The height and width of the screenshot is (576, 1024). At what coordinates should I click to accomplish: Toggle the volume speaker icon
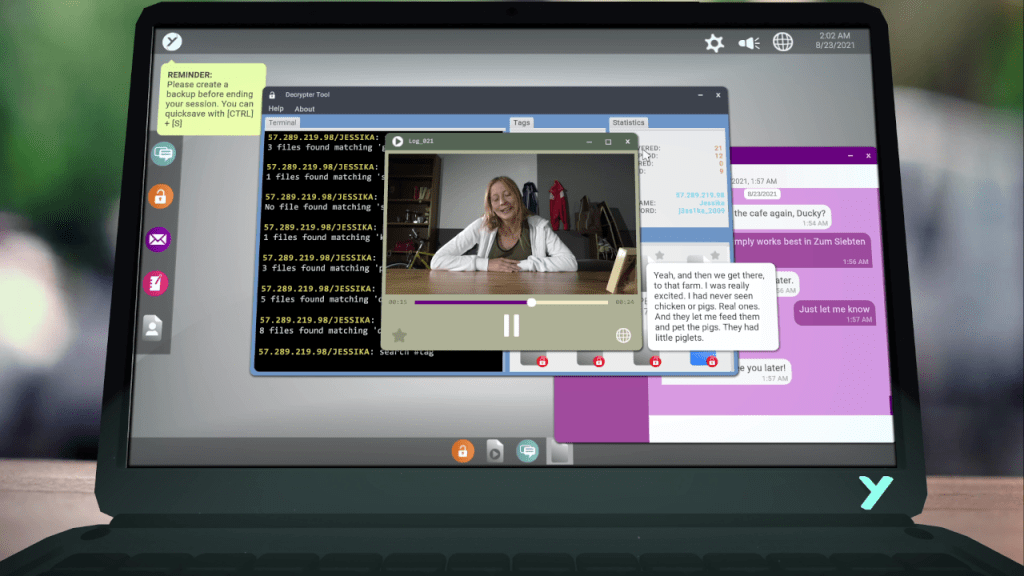coord(749,43)
